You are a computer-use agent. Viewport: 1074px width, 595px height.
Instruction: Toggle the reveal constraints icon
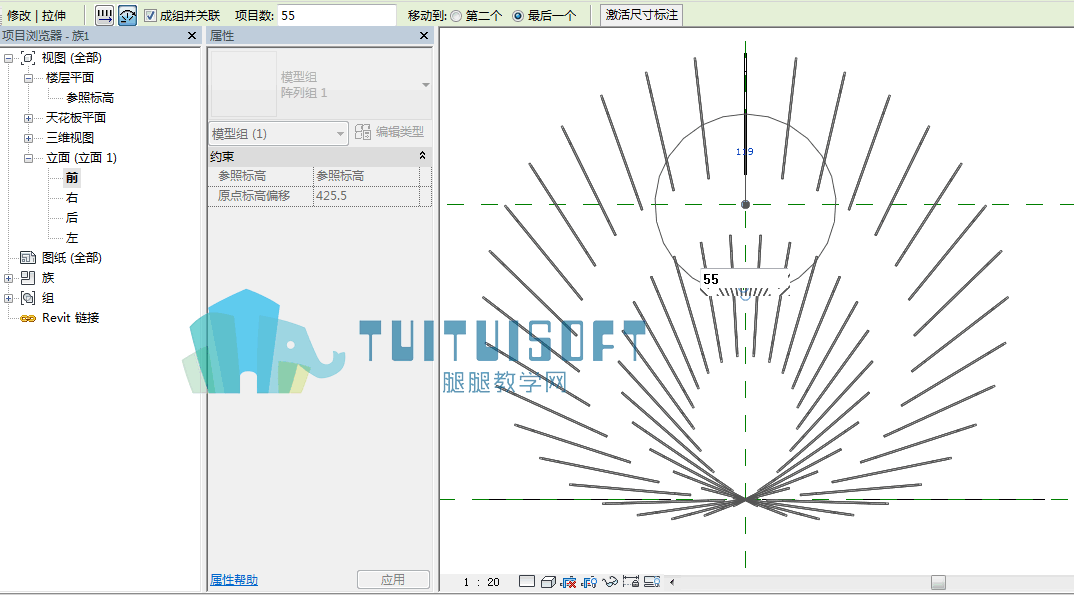coord(631,581)
